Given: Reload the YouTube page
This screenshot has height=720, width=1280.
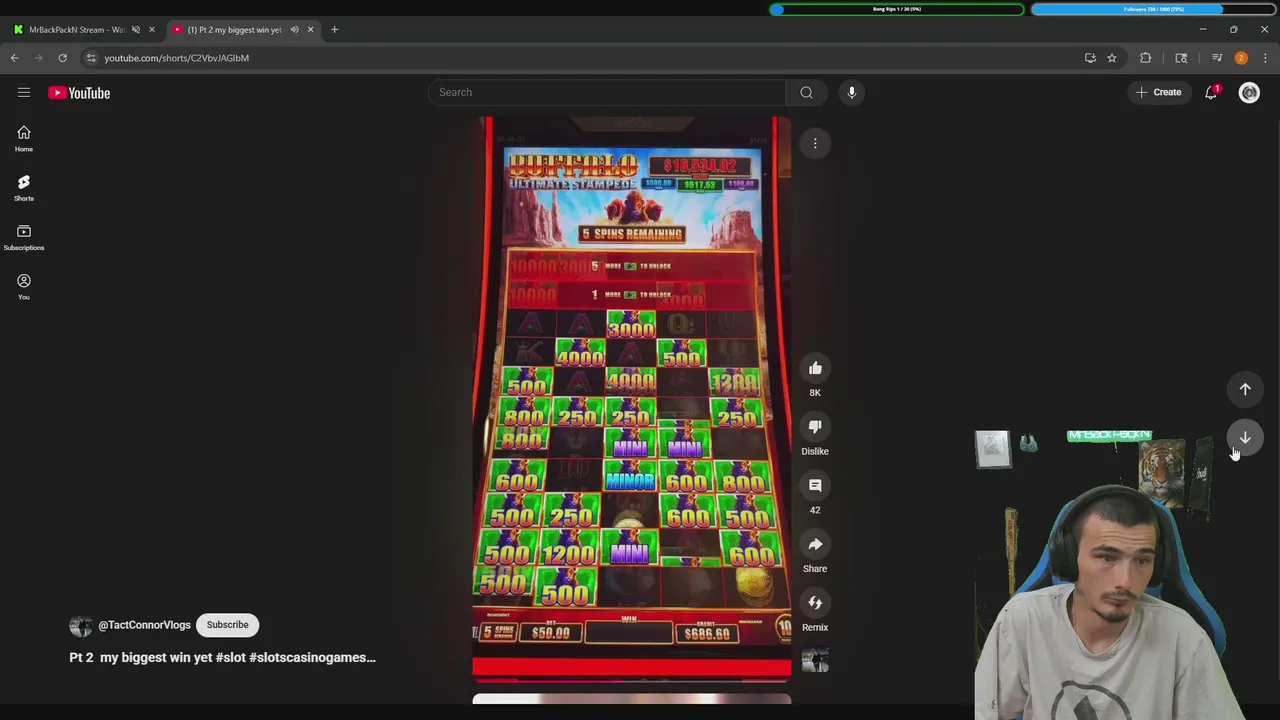Looking at the screenshot, I should 62,58.
